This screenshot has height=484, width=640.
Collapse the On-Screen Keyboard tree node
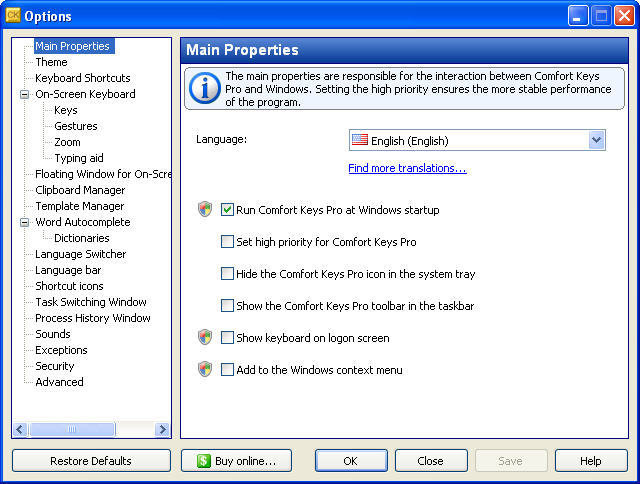pos(24,94)
